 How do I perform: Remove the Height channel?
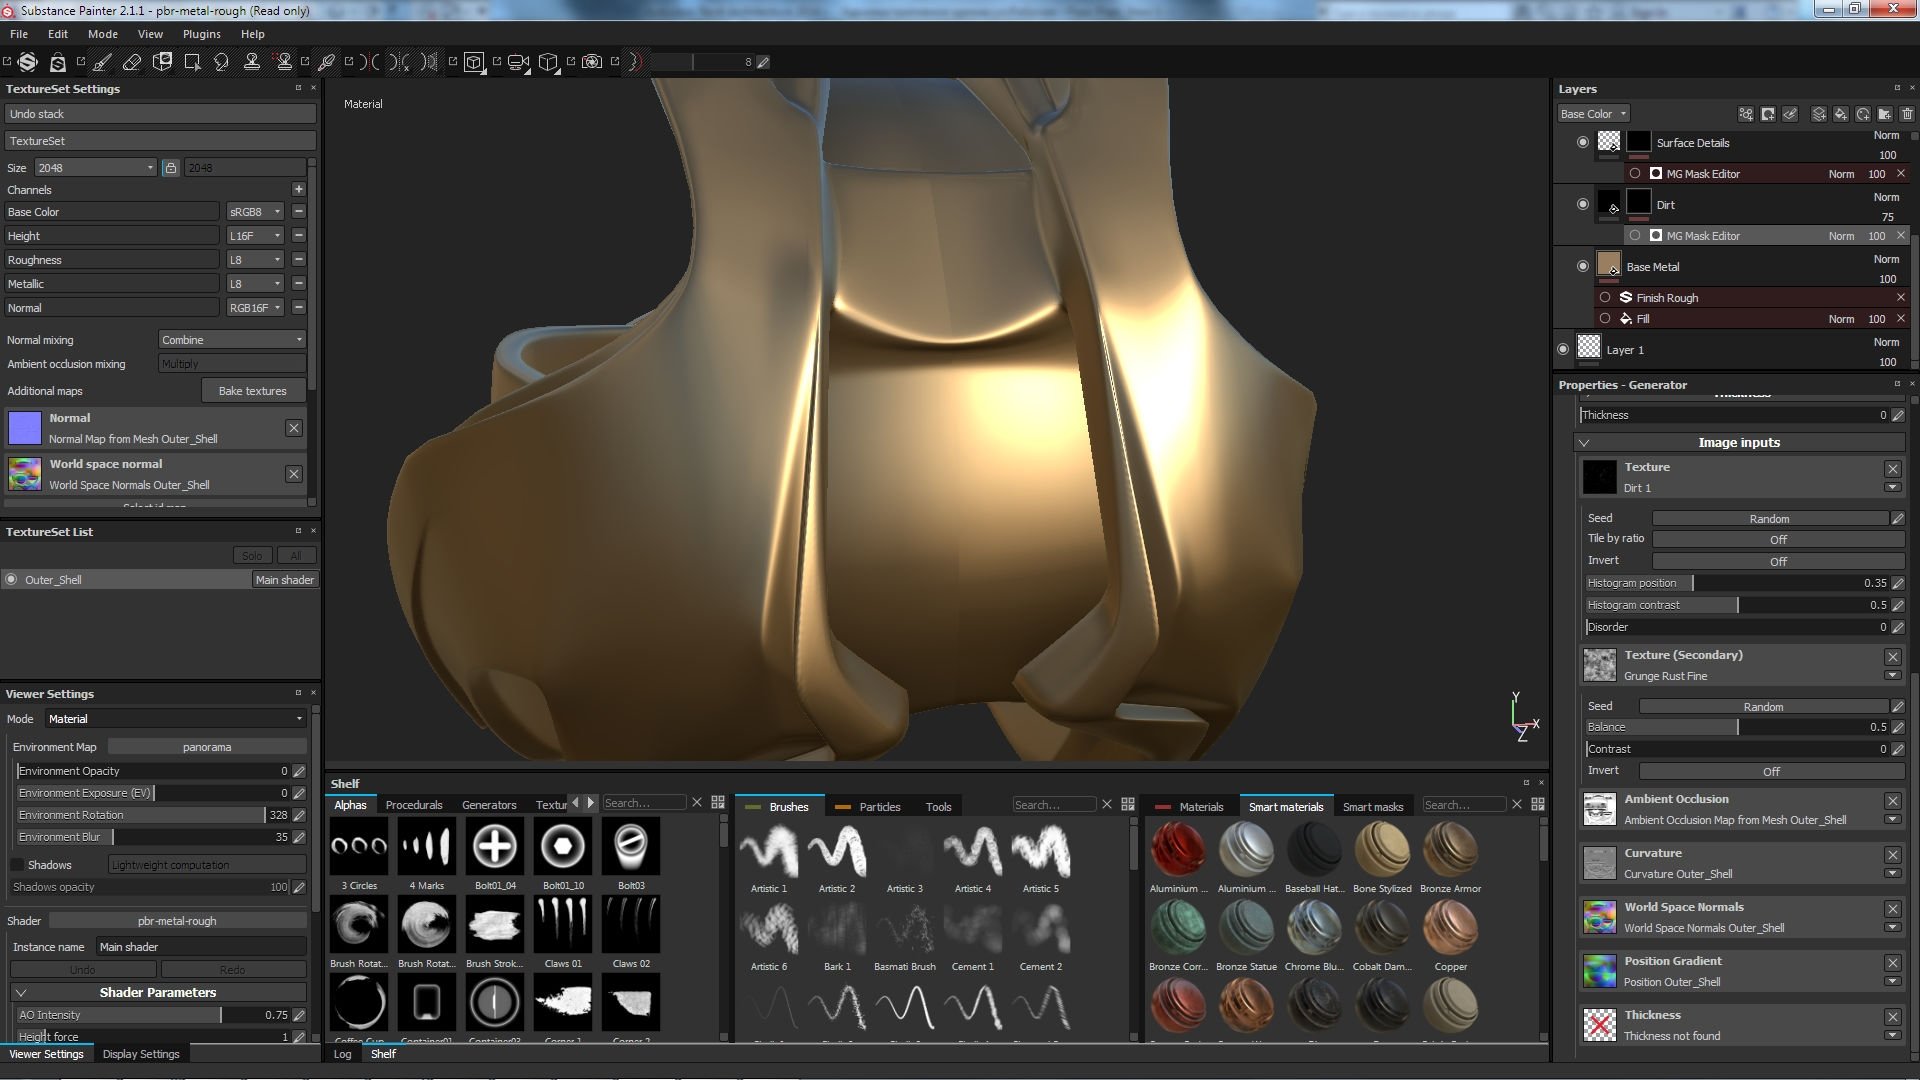click(298, 236)
